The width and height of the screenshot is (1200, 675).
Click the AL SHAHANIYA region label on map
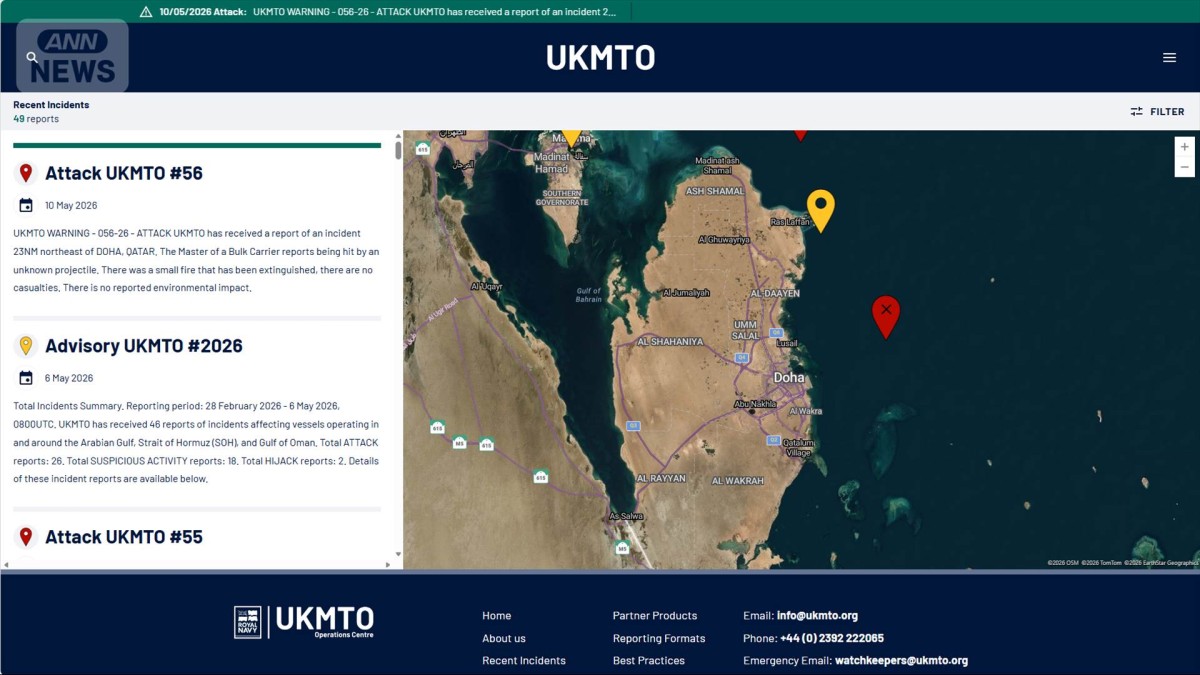670,342
